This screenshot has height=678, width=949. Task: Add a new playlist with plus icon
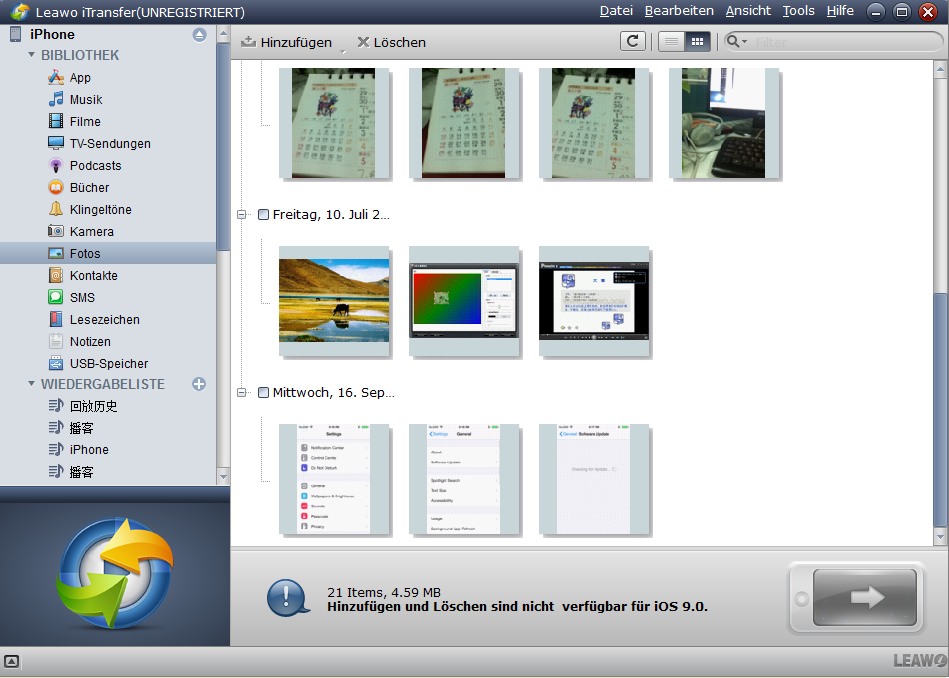tap(199, 384)
